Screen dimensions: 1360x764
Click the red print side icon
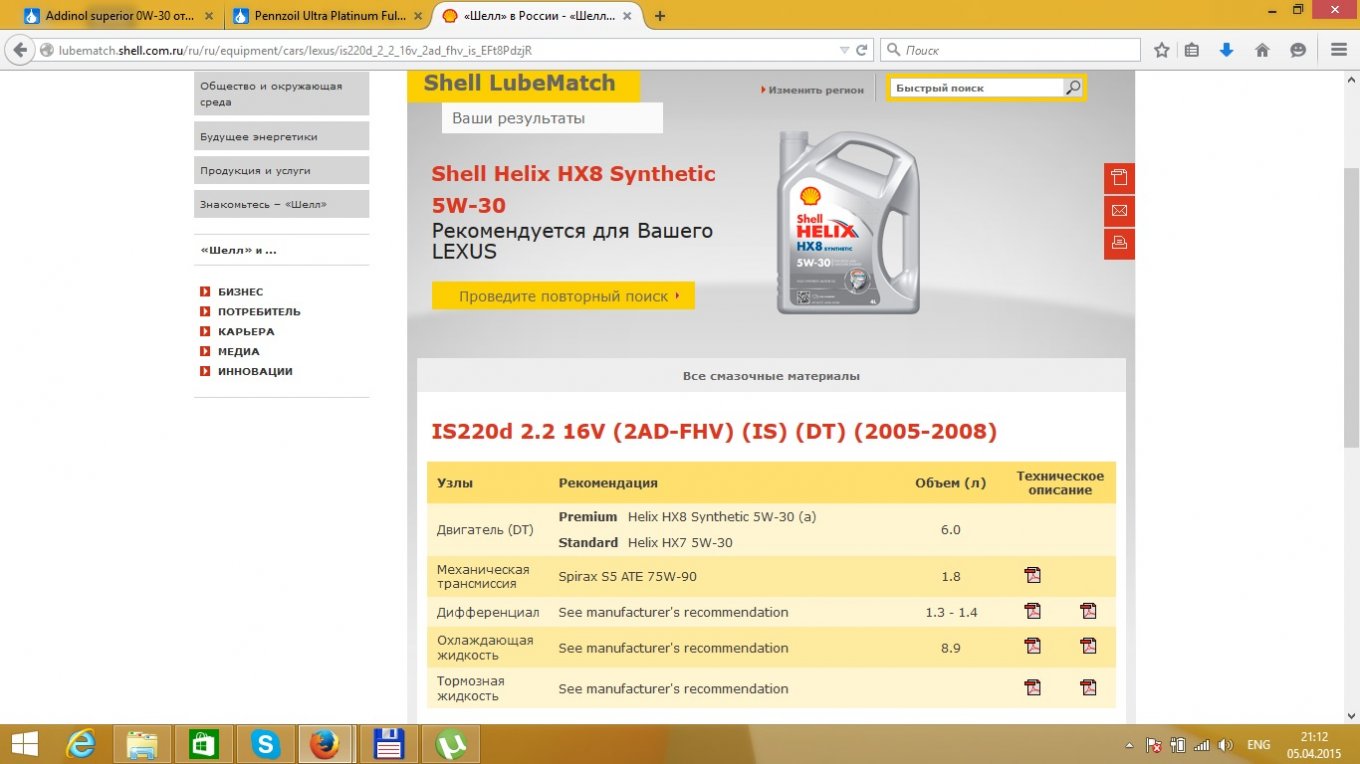click(x=1119, y=244)
